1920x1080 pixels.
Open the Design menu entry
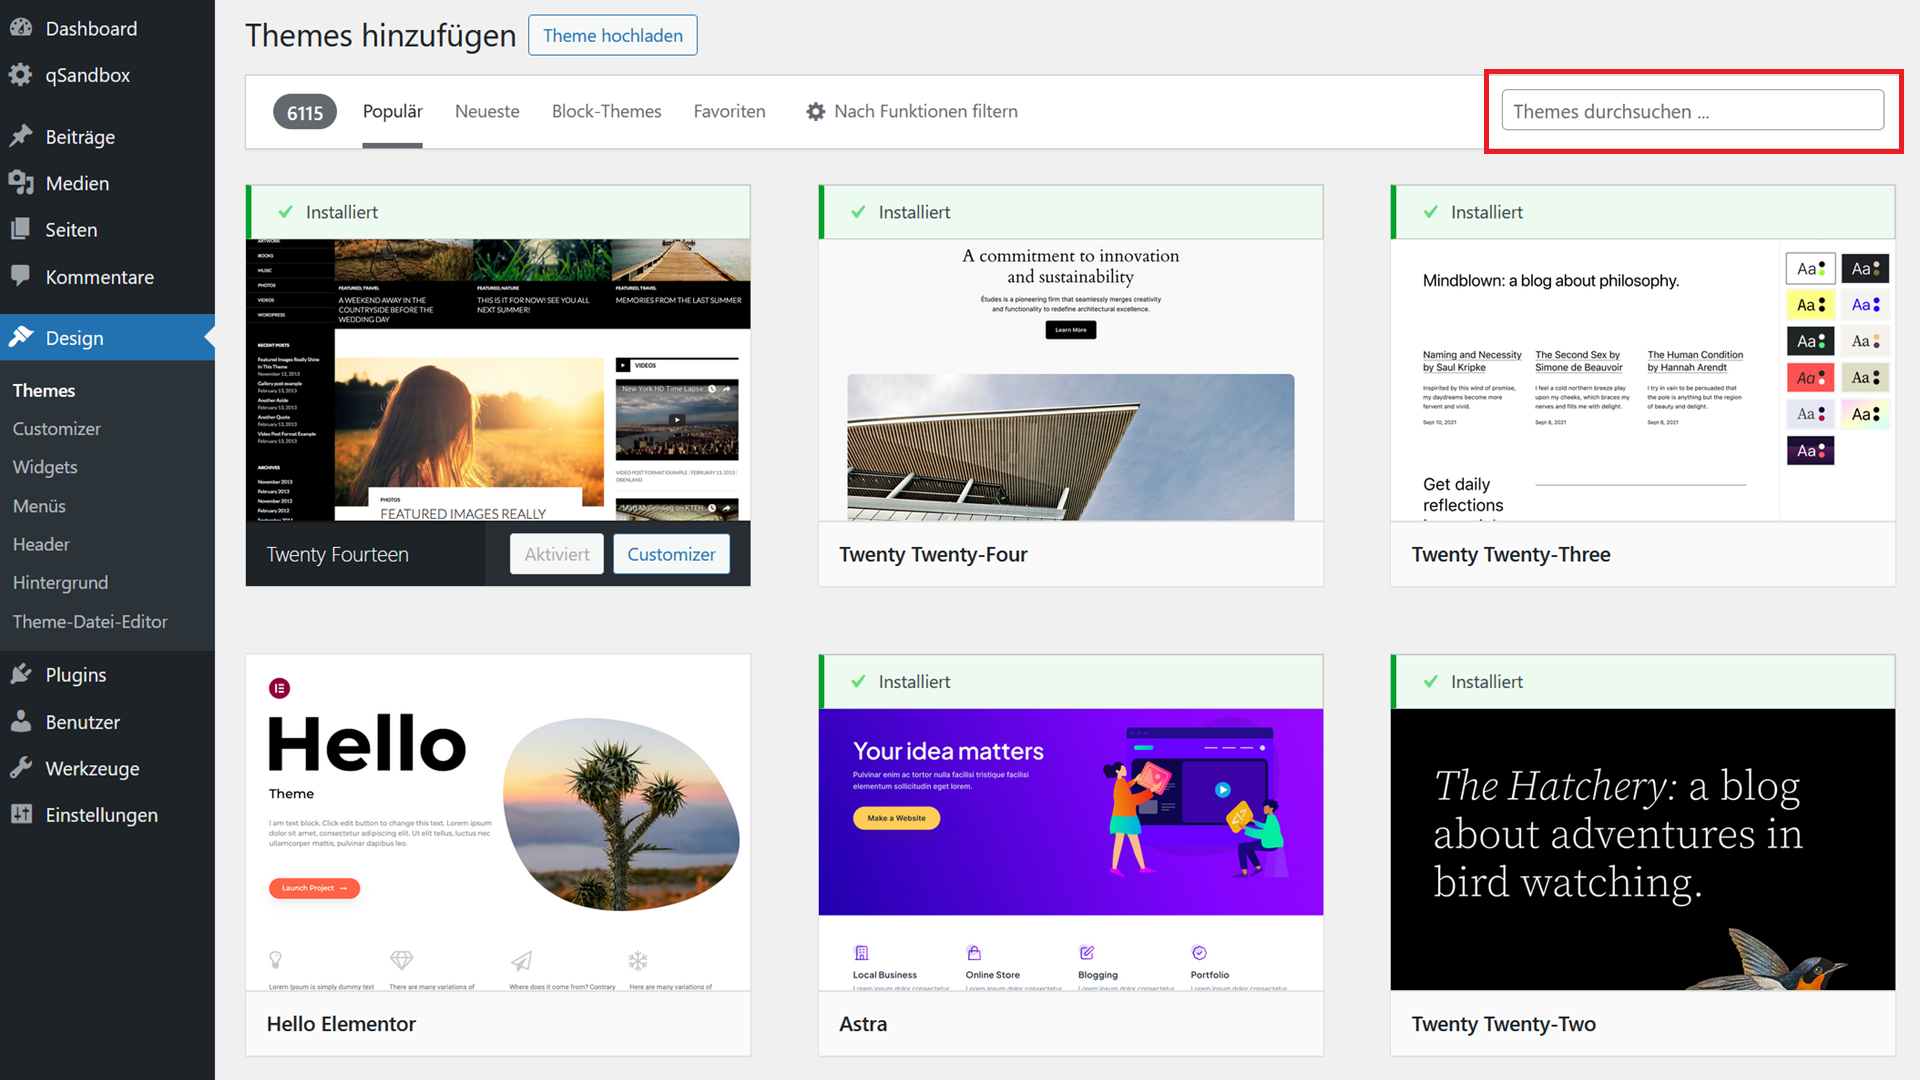click(x=107, y=338)
